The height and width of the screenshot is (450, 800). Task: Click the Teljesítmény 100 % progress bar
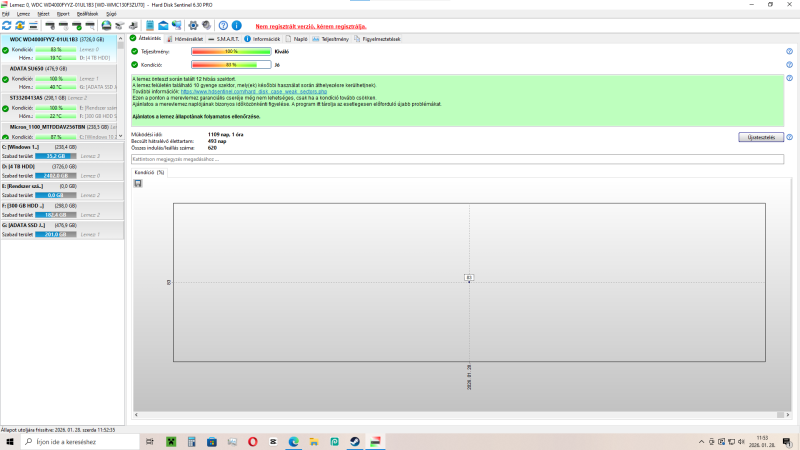pyautogui.click(x=231, y=52)
